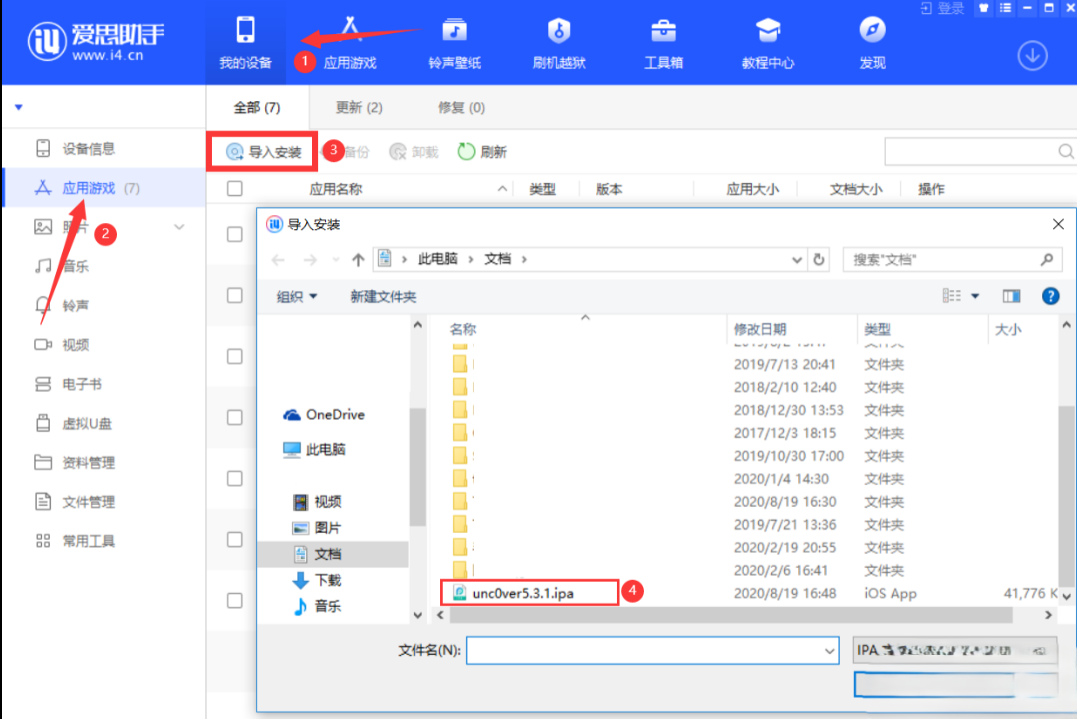The image size is (1077, 719).
Task: Select Downloads (下载) in navigation pane
Action: pos(317,580)
